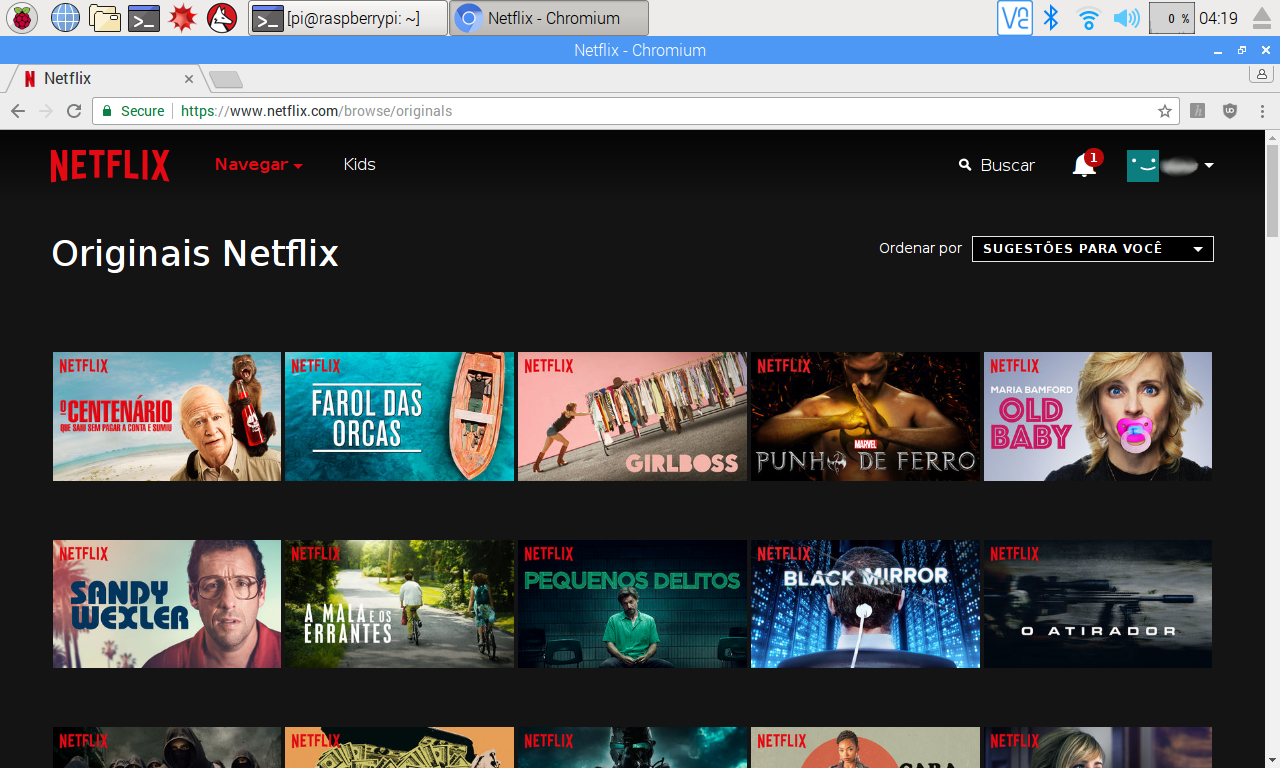Open the Black Mirror title card
The image size is (1280, 768).
[x=866, y=604]
